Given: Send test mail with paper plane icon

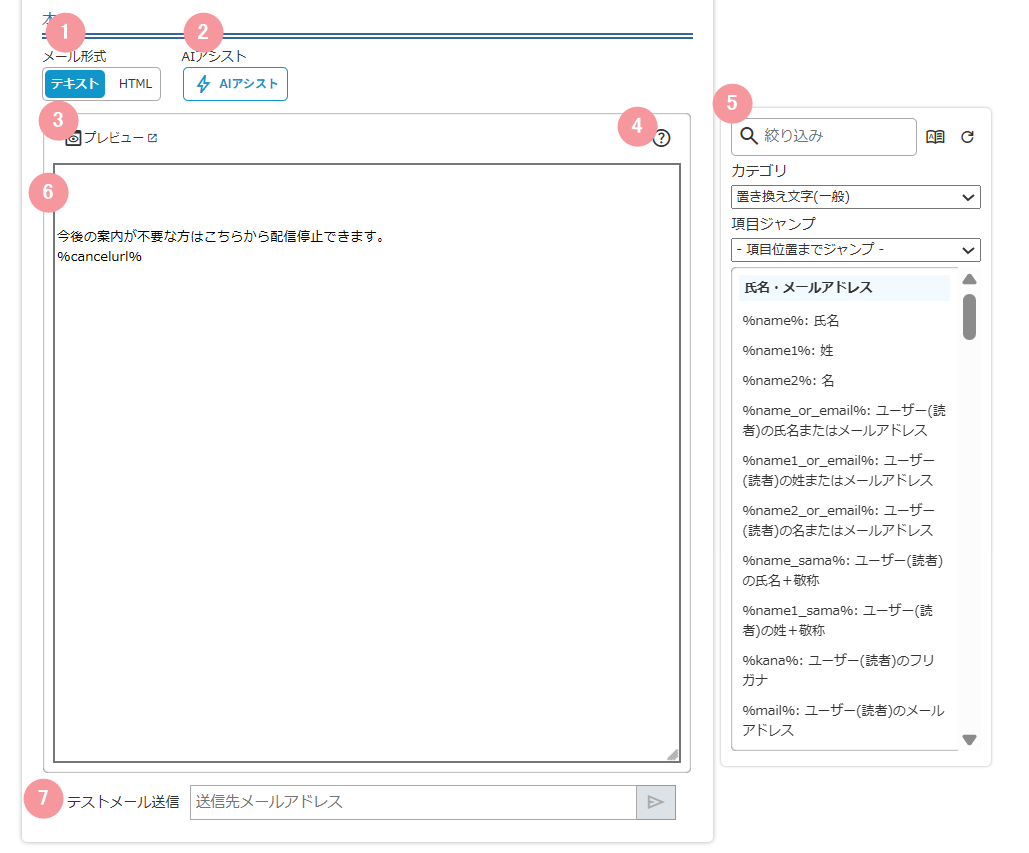Looking at the screenshot, I should pos(656,802).
